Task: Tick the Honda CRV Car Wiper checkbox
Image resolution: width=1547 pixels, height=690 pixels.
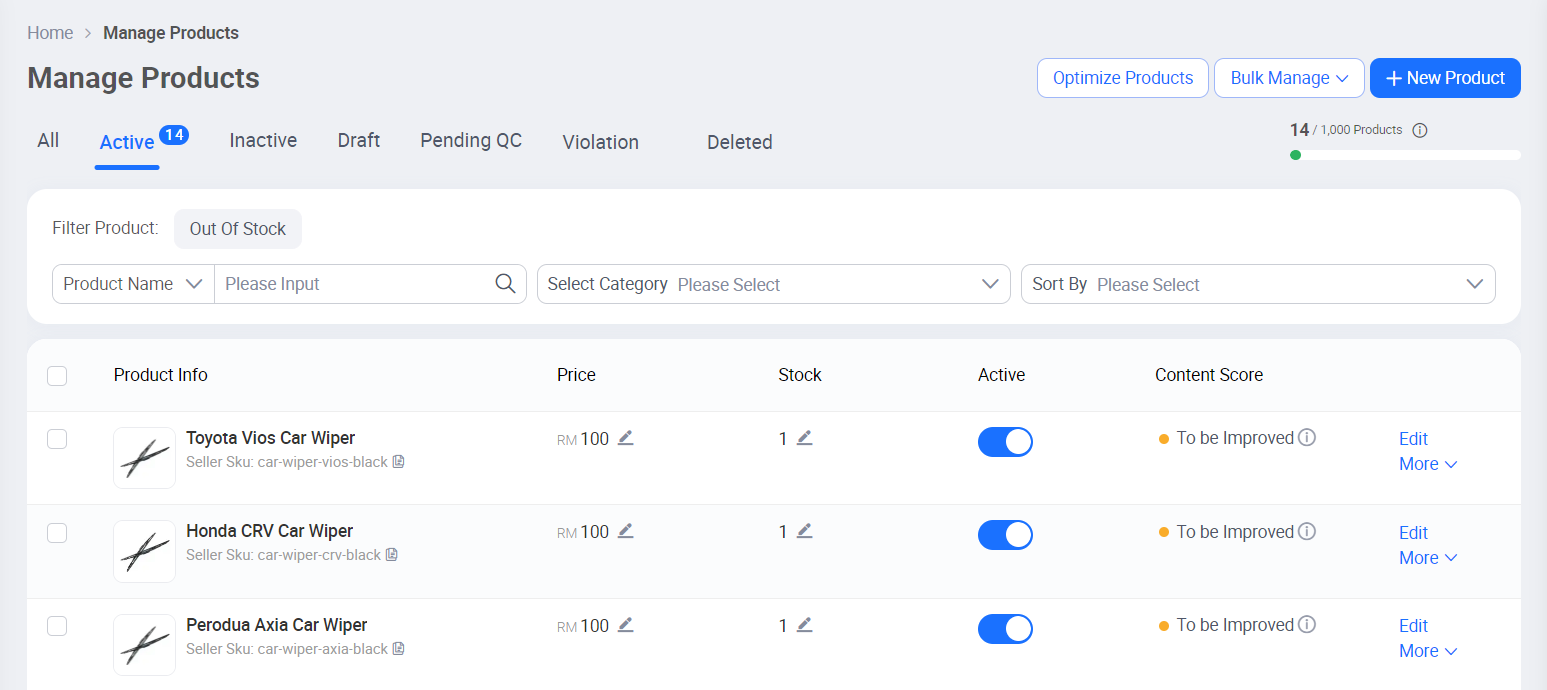Action: 57,533
